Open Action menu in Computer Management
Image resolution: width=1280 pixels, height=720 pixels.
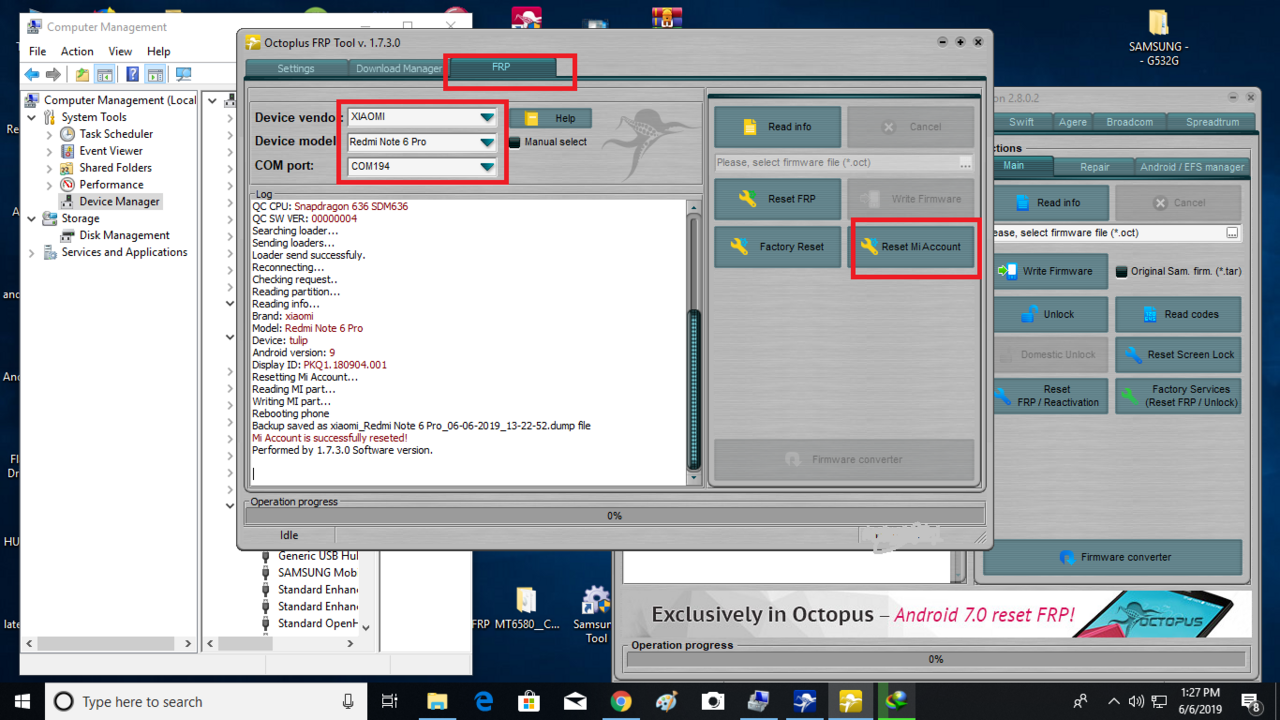pos(77,51)
